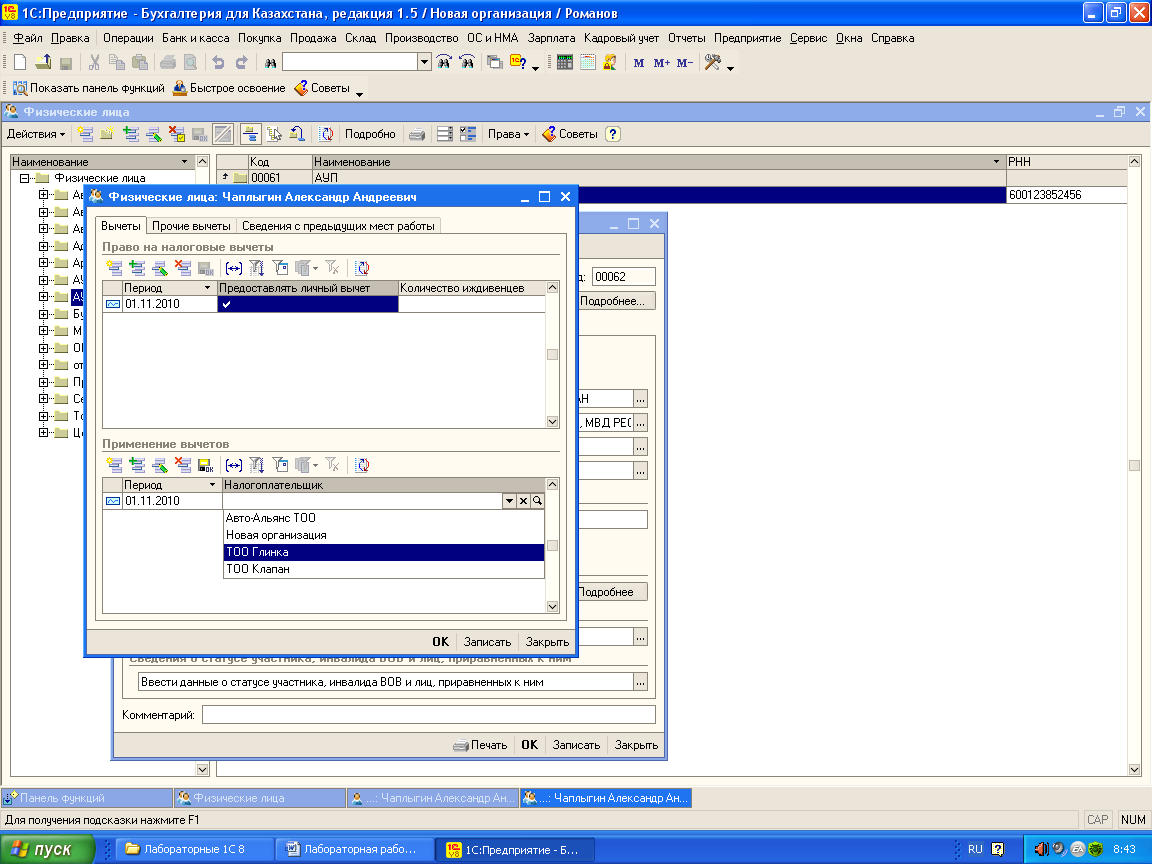Open Налогоплательщик search with magnifier button

(537, 501)
